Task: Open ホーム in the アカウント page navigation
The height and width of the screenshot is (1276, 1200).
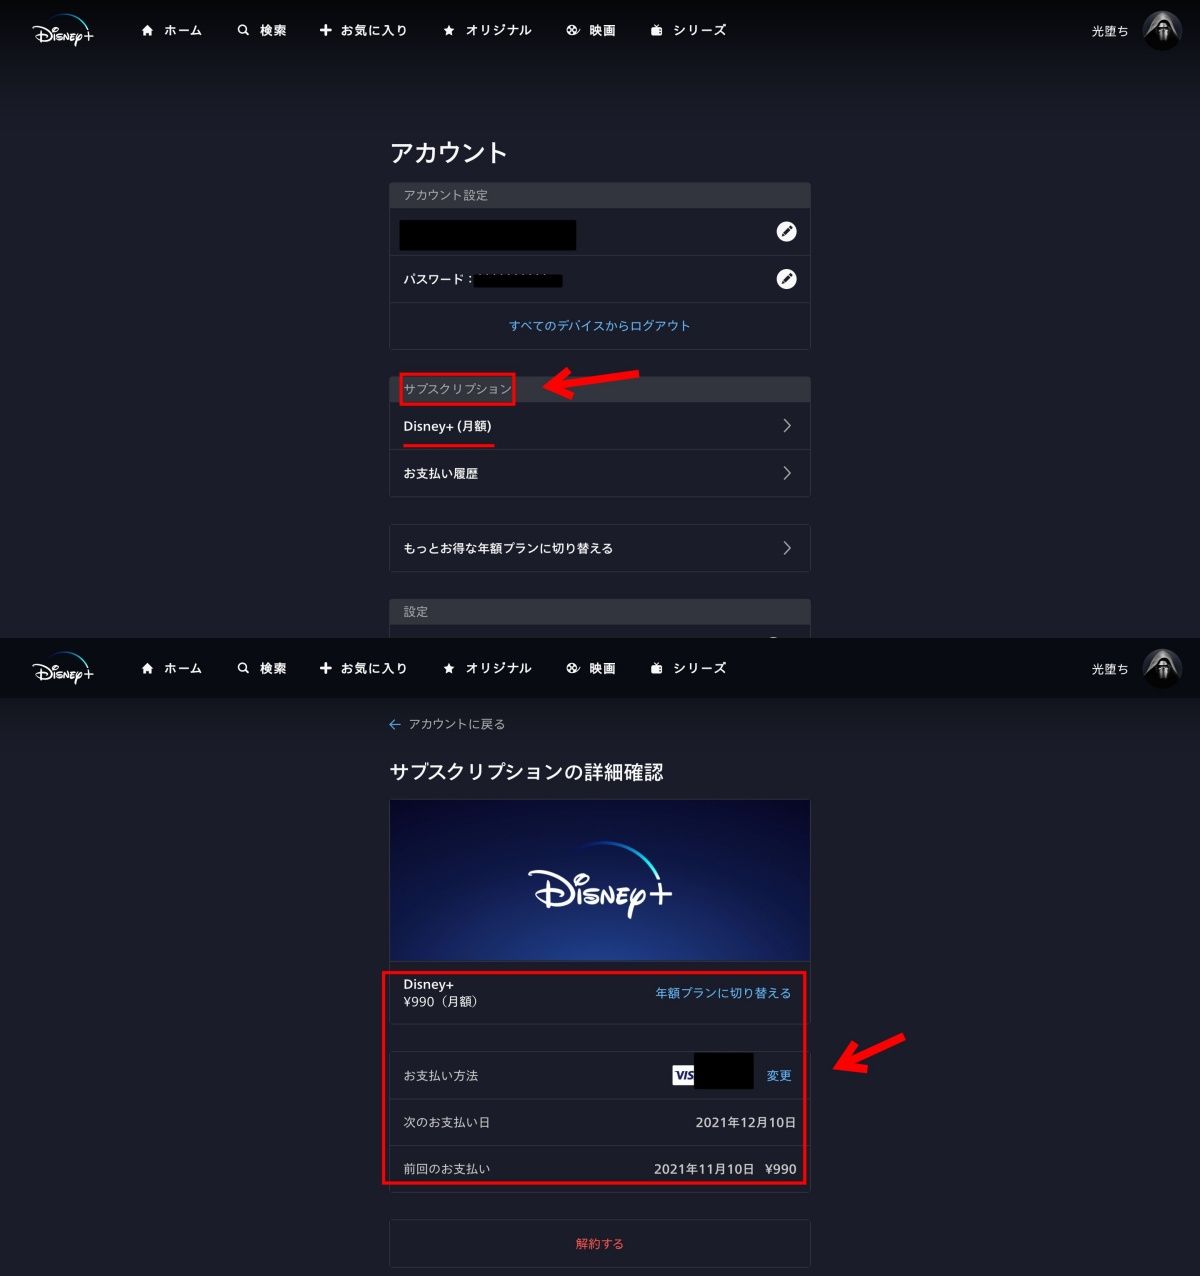Action: point(171,31)
